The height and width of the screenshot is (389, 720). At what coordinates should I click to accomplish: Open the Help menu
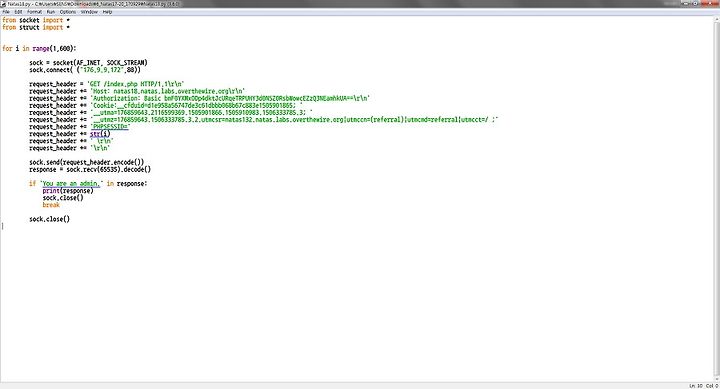tap(107, 12)
